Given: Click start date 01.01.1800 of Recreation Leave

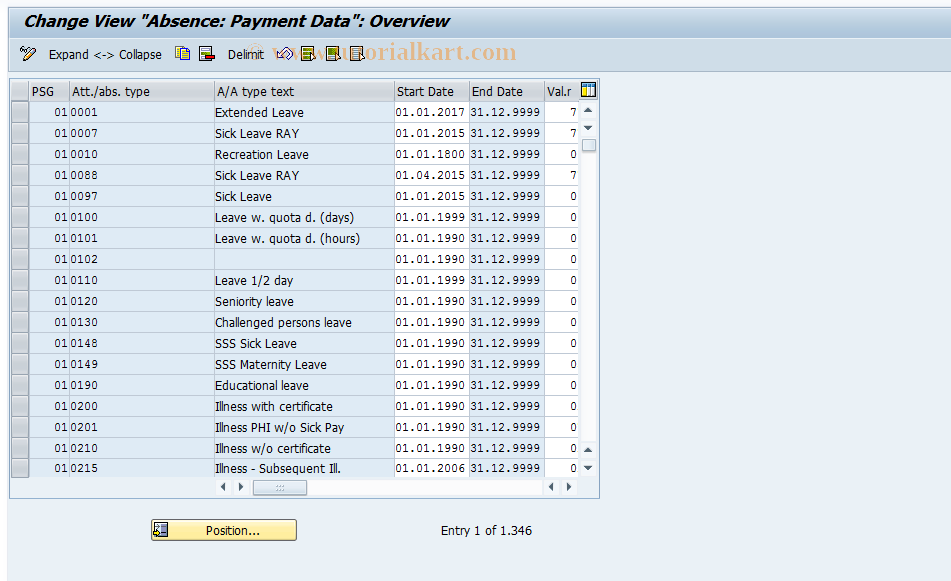Looking at the screenshot, I should pyautogui.click(x=431, y=154).
